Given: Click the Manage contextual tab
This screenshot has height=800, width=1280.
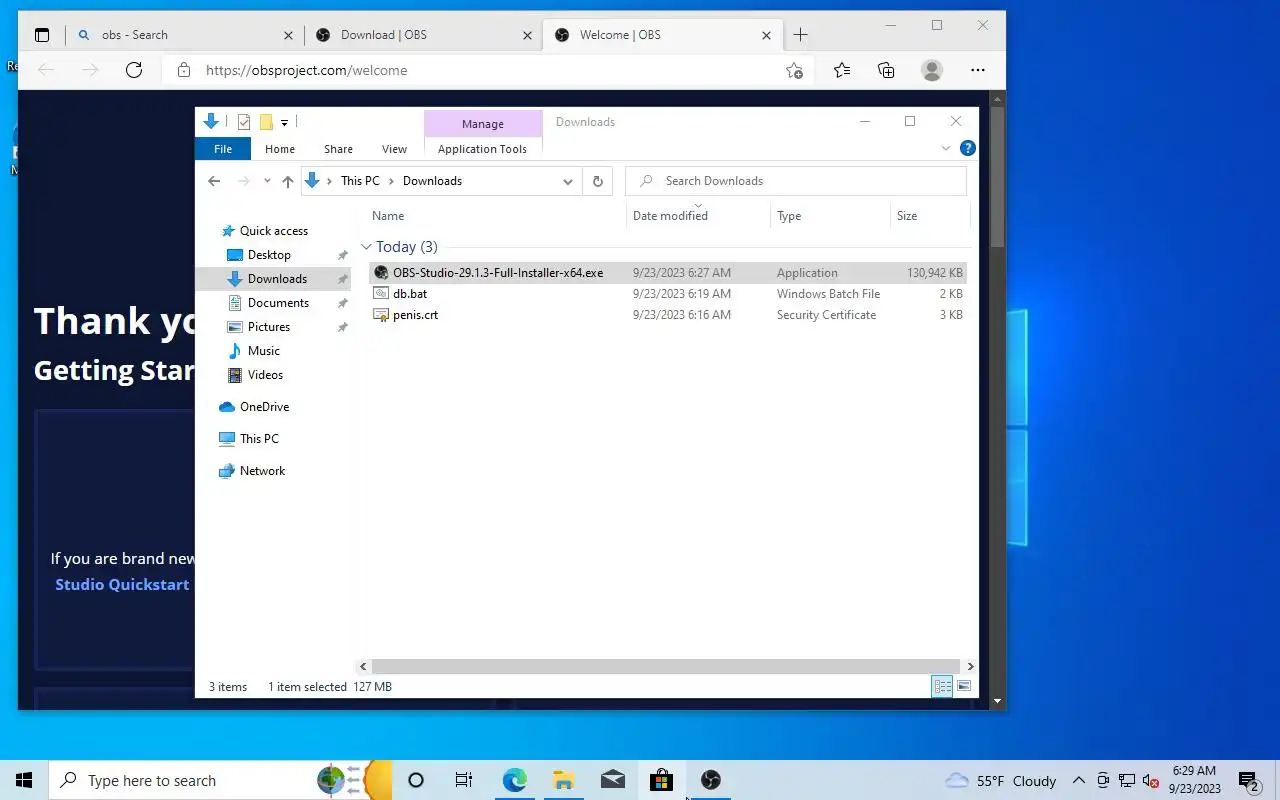Looking at the screenshot, I should point(483,124).
